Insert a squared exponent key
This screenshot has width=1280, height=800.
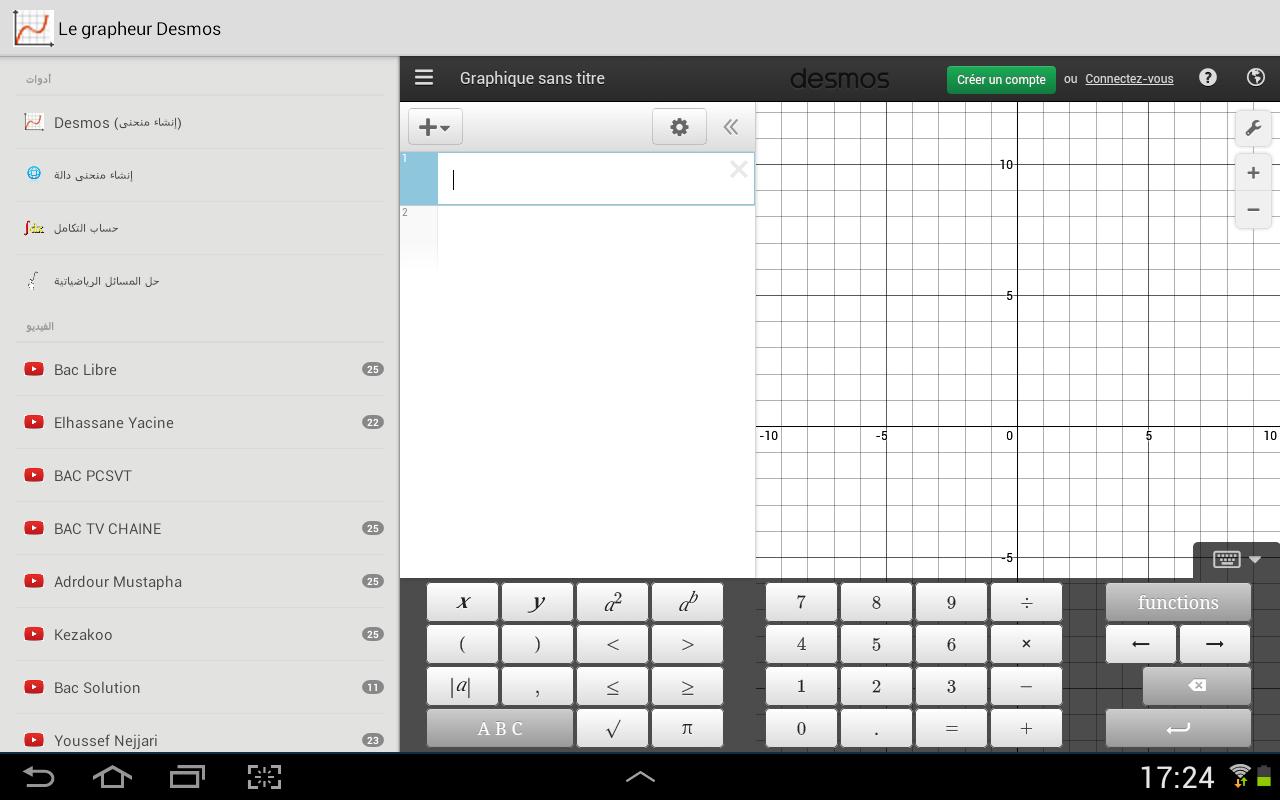(612, 602)
